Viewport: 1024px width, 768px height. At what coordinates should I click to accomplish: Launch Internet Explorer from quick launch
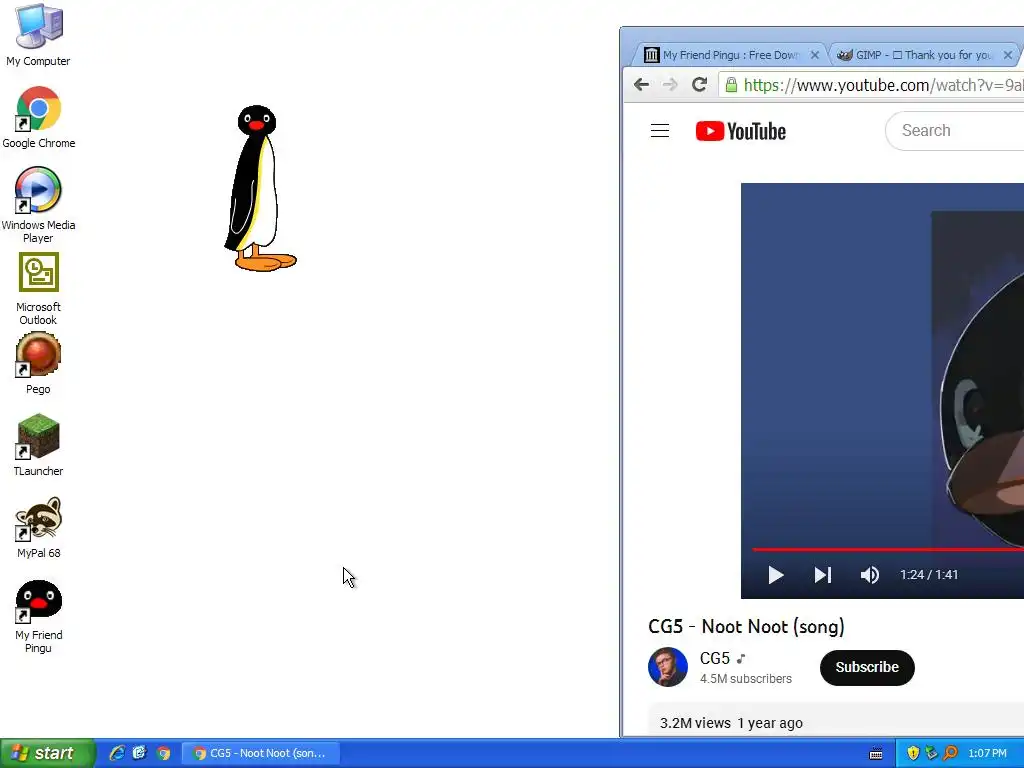pos(117,753)
